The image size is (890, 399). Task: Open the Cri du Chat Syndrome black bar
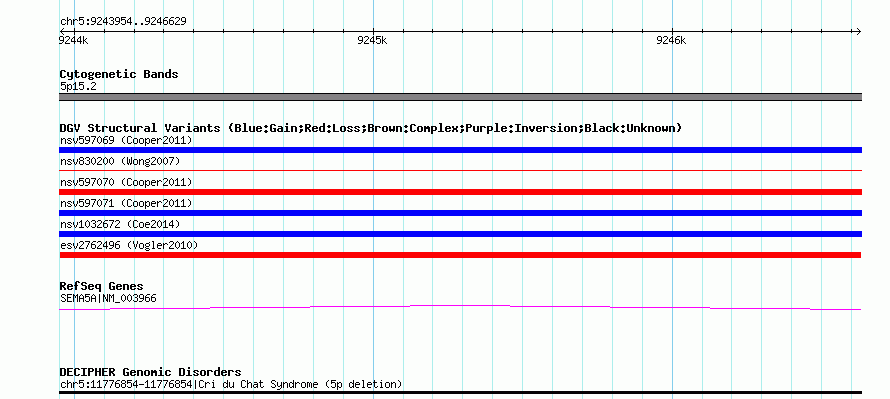click(x=460, y=392)
